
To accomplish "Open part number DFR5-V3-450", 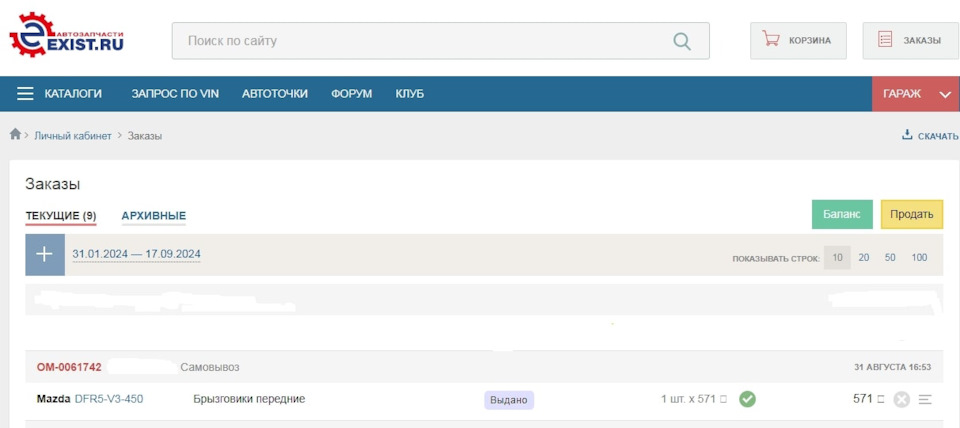I will [x=109, y=399].
